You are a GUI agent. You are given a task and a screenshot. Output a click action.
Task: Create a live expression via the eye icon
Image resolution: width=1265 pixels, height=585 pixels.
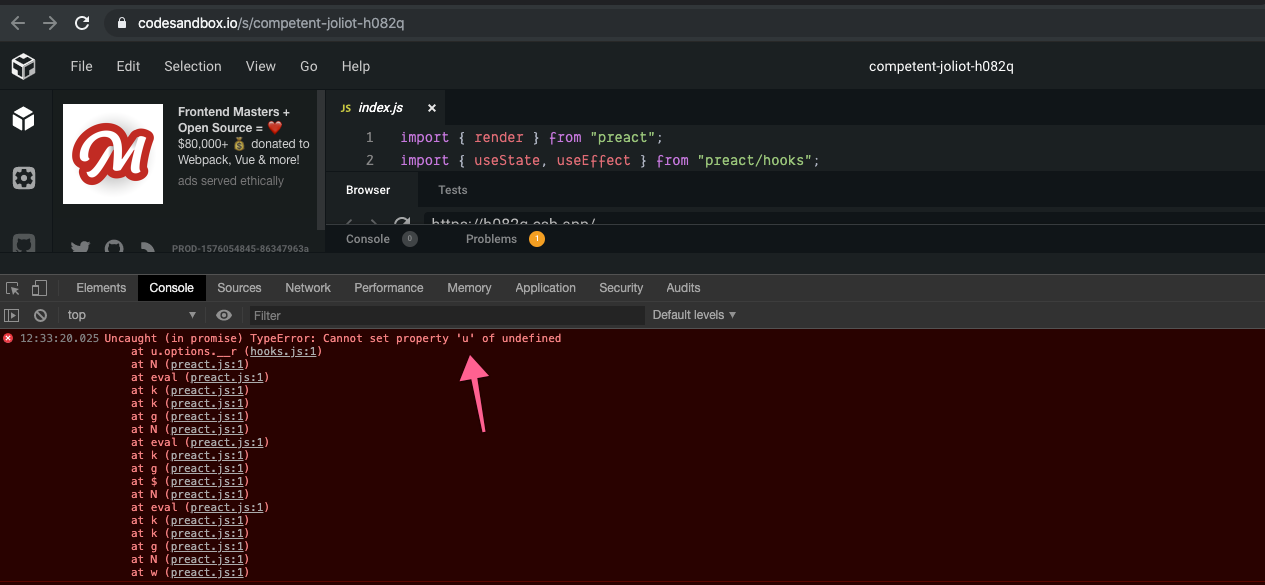click(x=224, y=314)
